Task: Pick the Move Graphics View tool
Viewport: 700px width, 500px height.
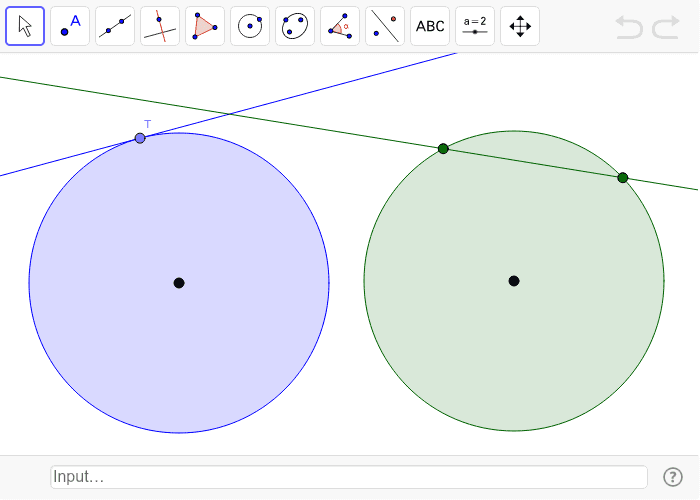Action: point(520,26)
